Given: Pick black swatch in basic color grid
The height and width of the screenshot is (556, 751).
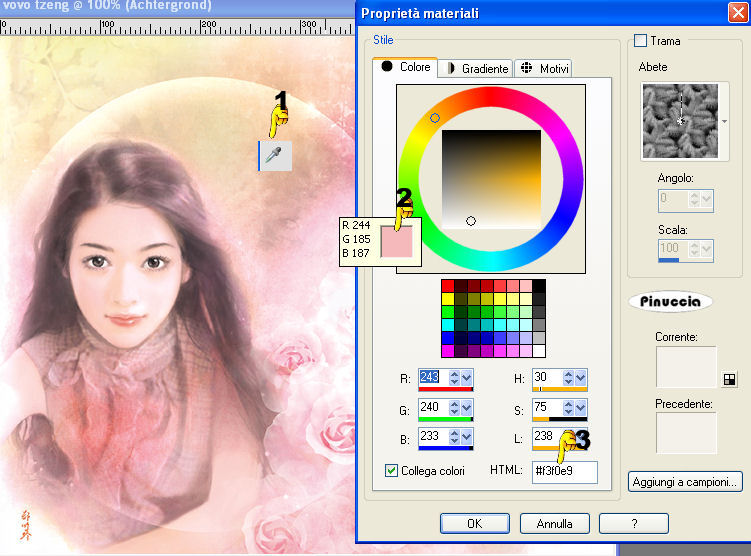Looking at the screenshot, I should 539,286.
